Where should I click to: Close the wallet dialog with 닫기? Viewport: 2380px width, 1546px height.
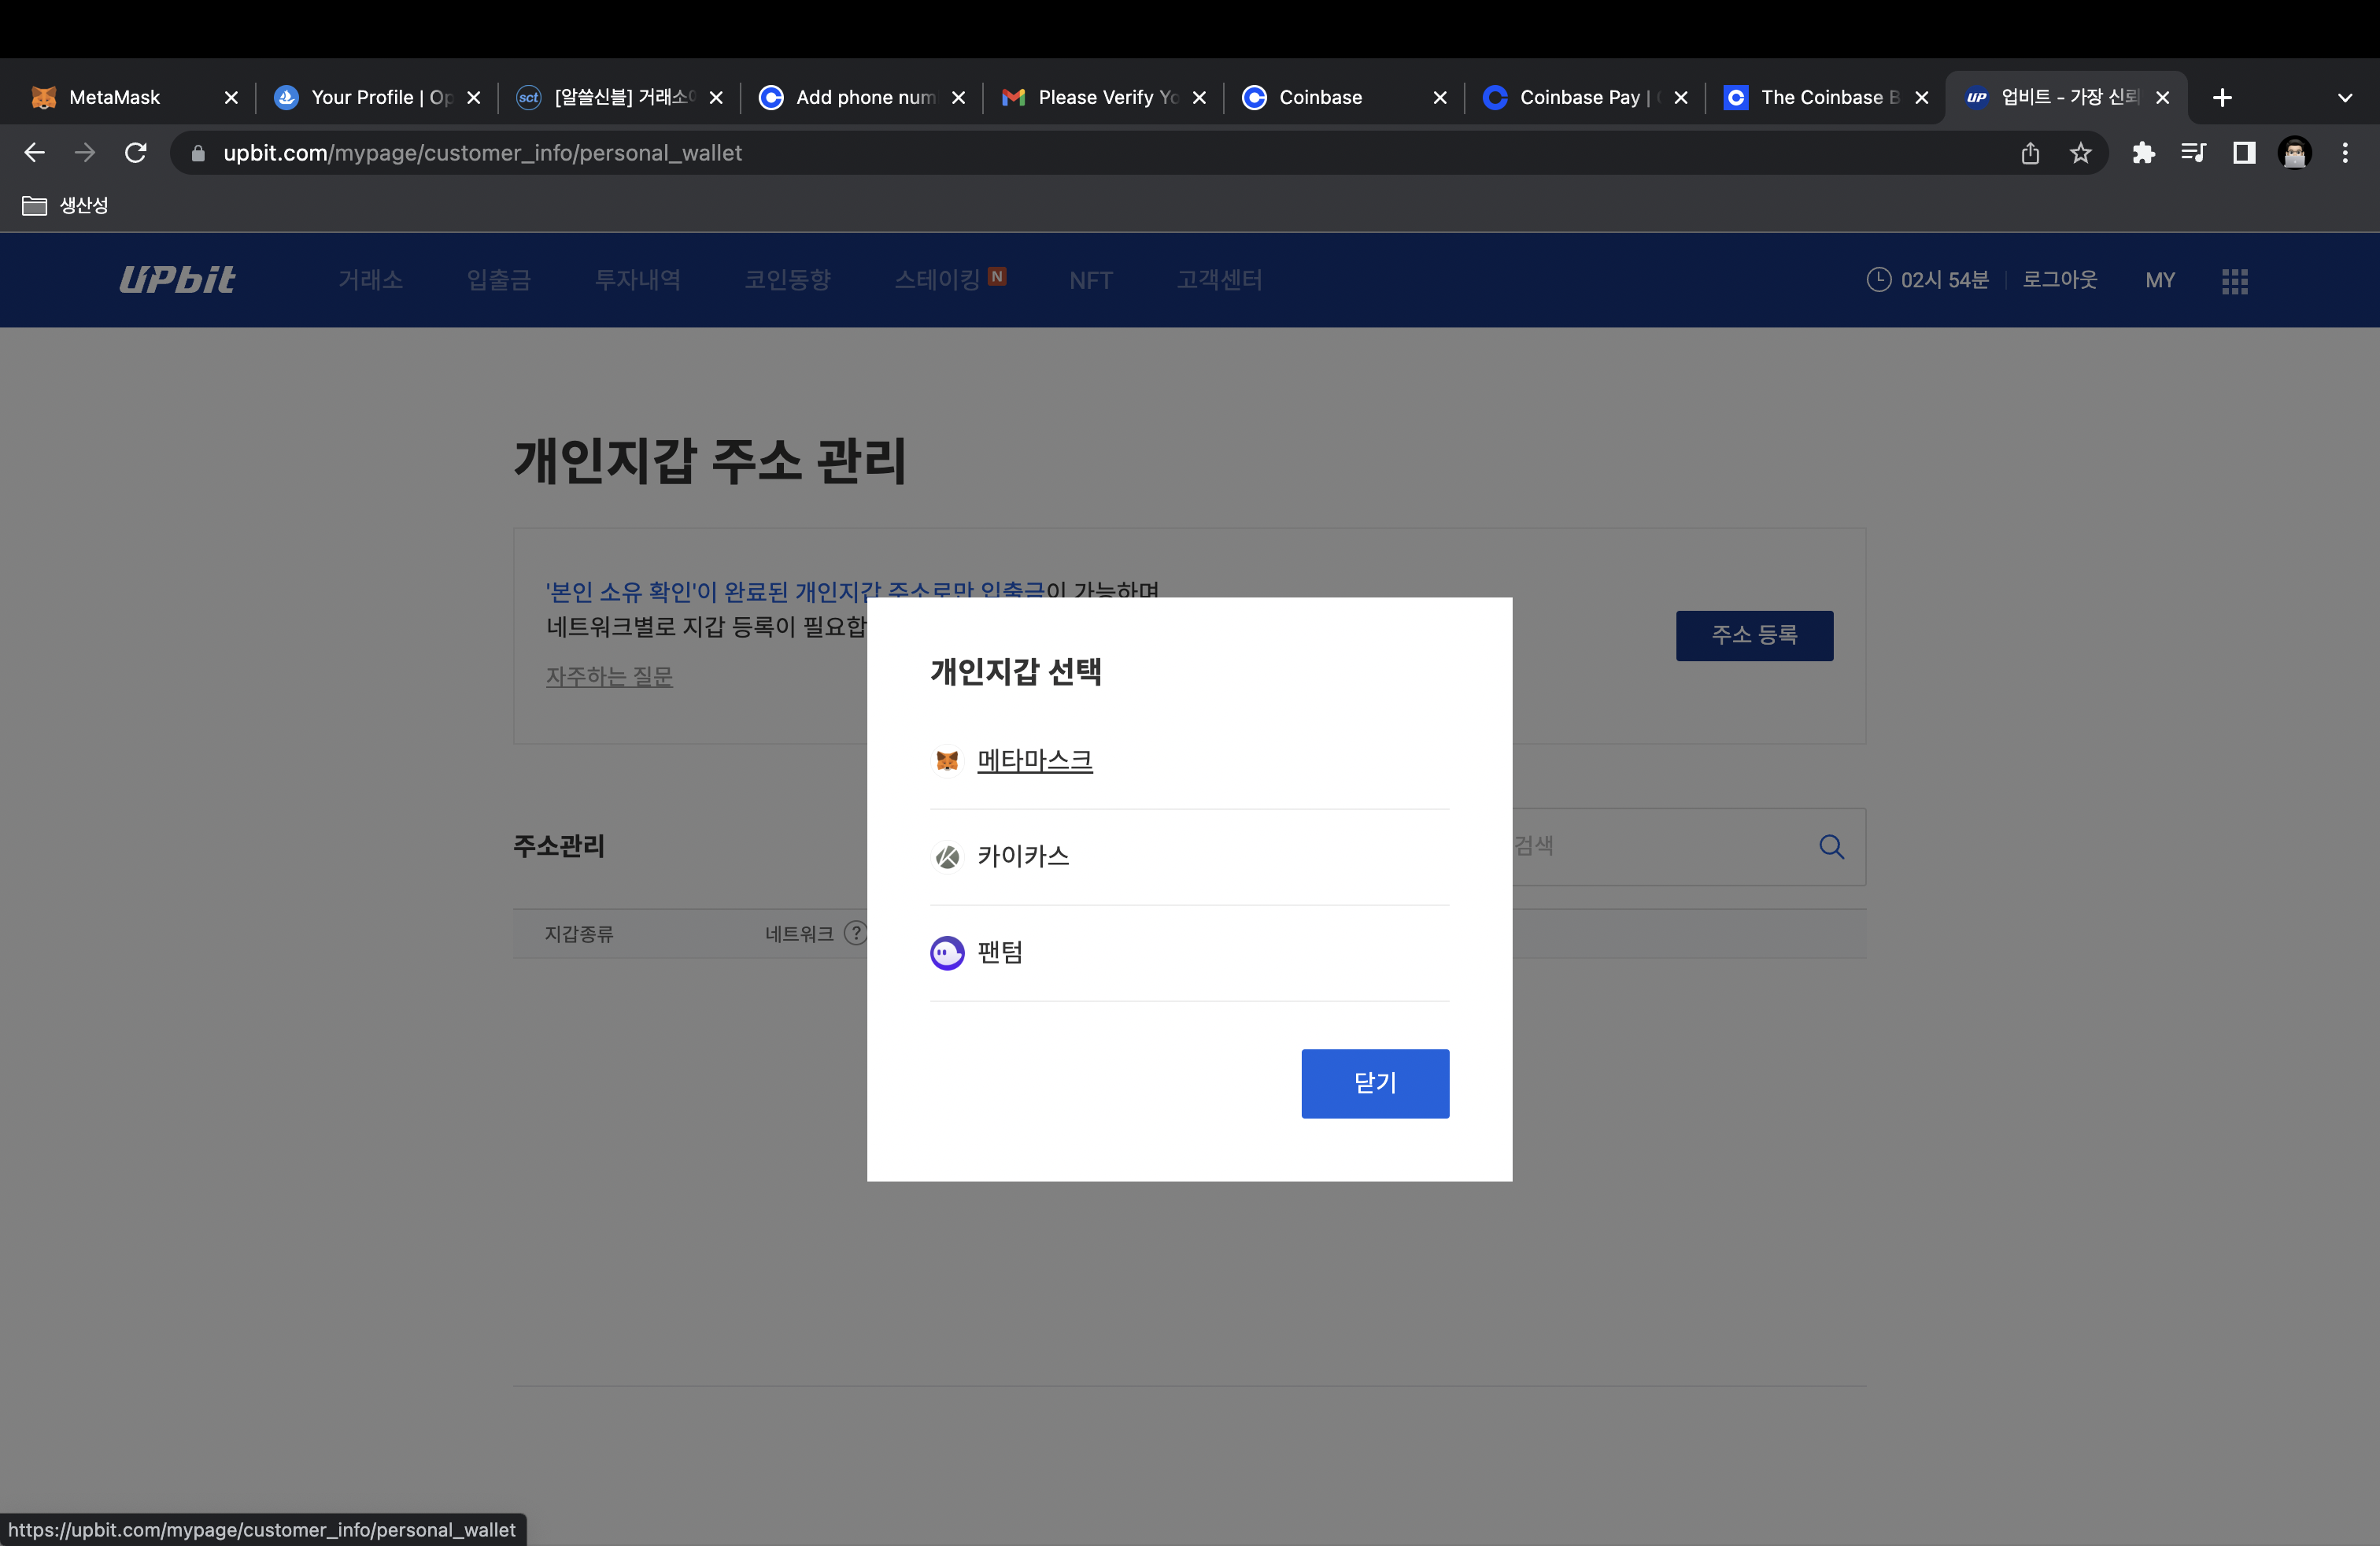(x=1375, y=1083)
